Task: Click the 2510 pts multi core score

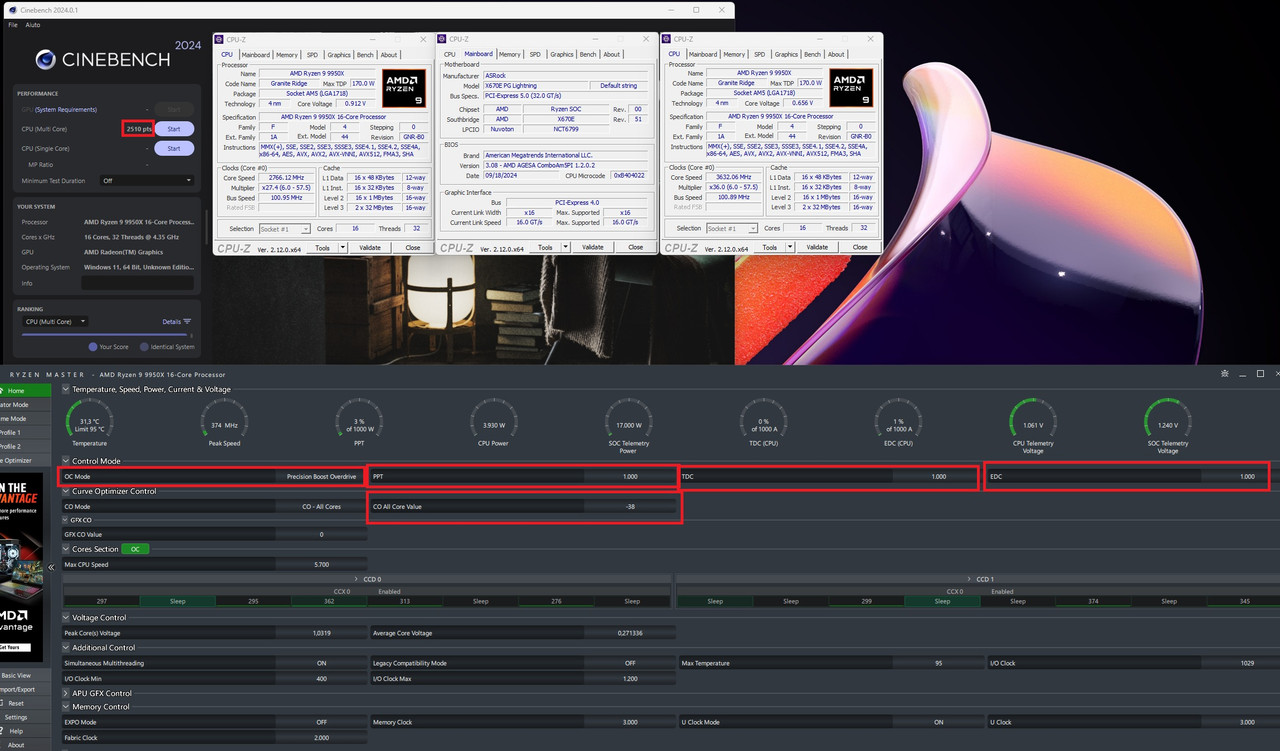Action: tap(139, 129)
